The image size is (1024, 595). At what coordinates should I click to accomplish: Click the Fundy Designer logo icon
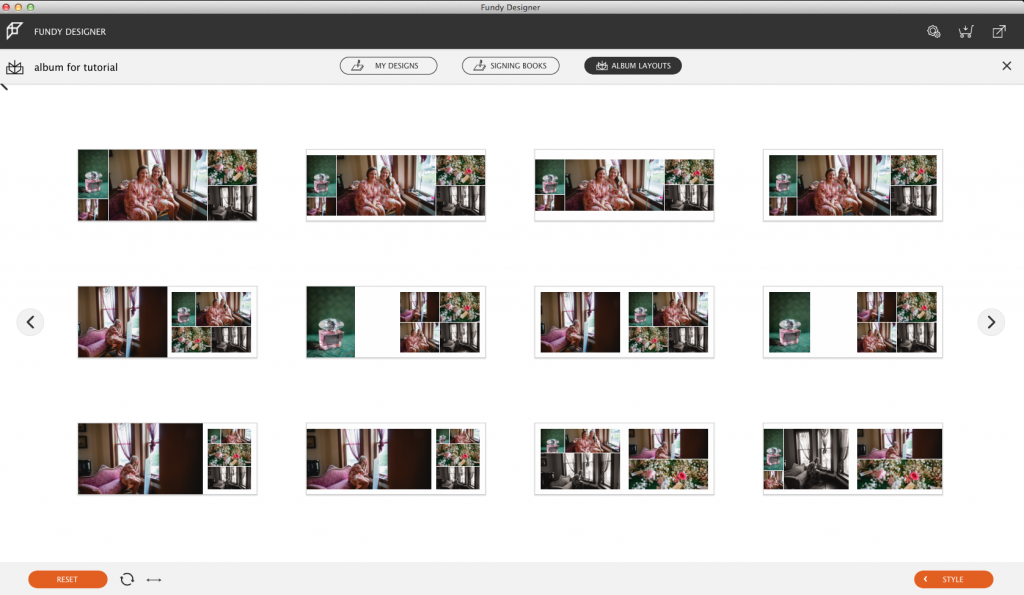[14, 31]
